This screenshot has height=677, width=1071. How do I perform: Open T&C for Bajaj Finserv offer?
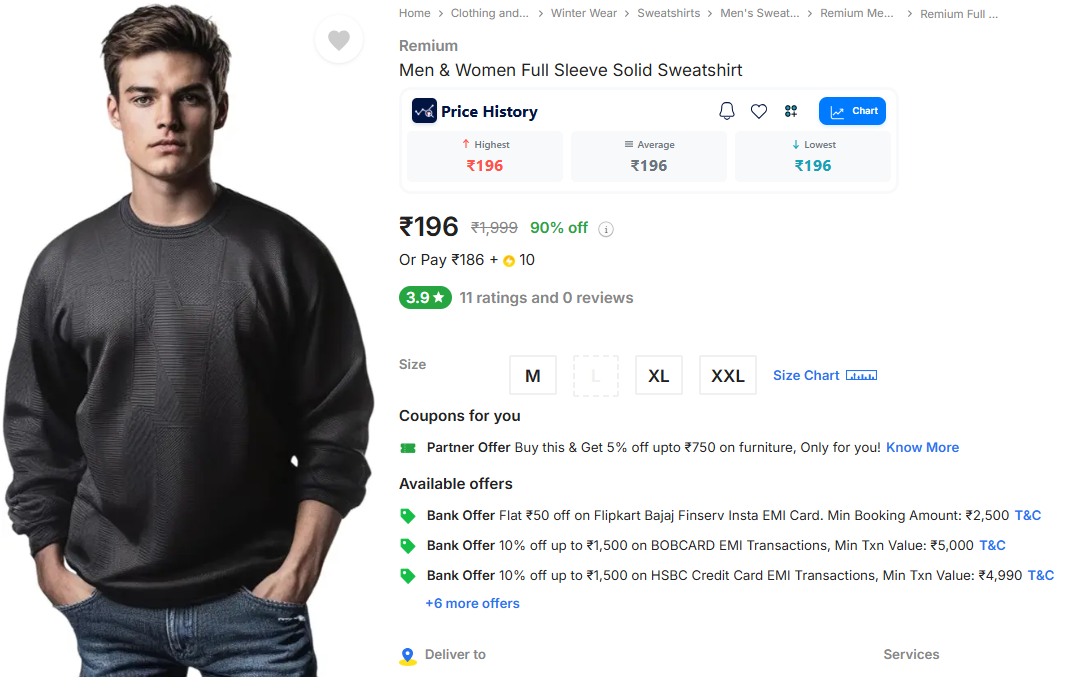click(1028, 515)
